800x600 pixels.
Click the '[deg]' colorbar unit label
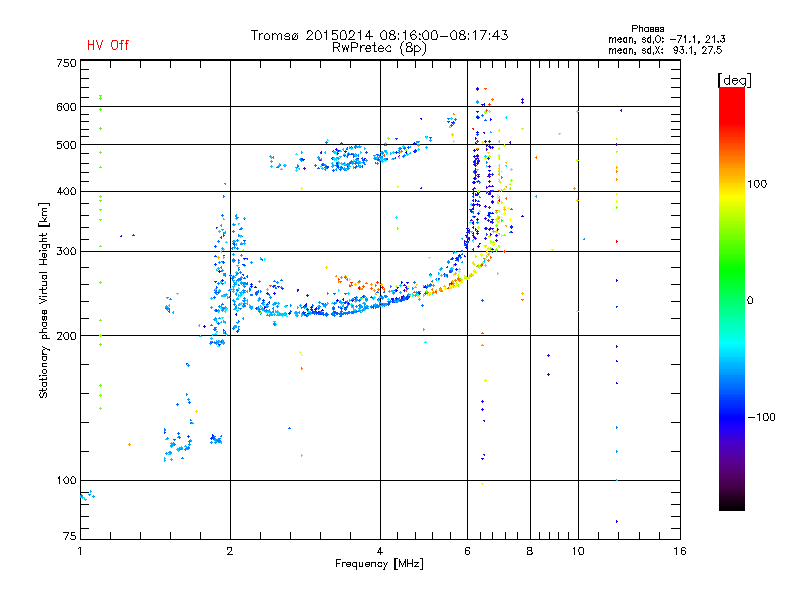(734, 81)
